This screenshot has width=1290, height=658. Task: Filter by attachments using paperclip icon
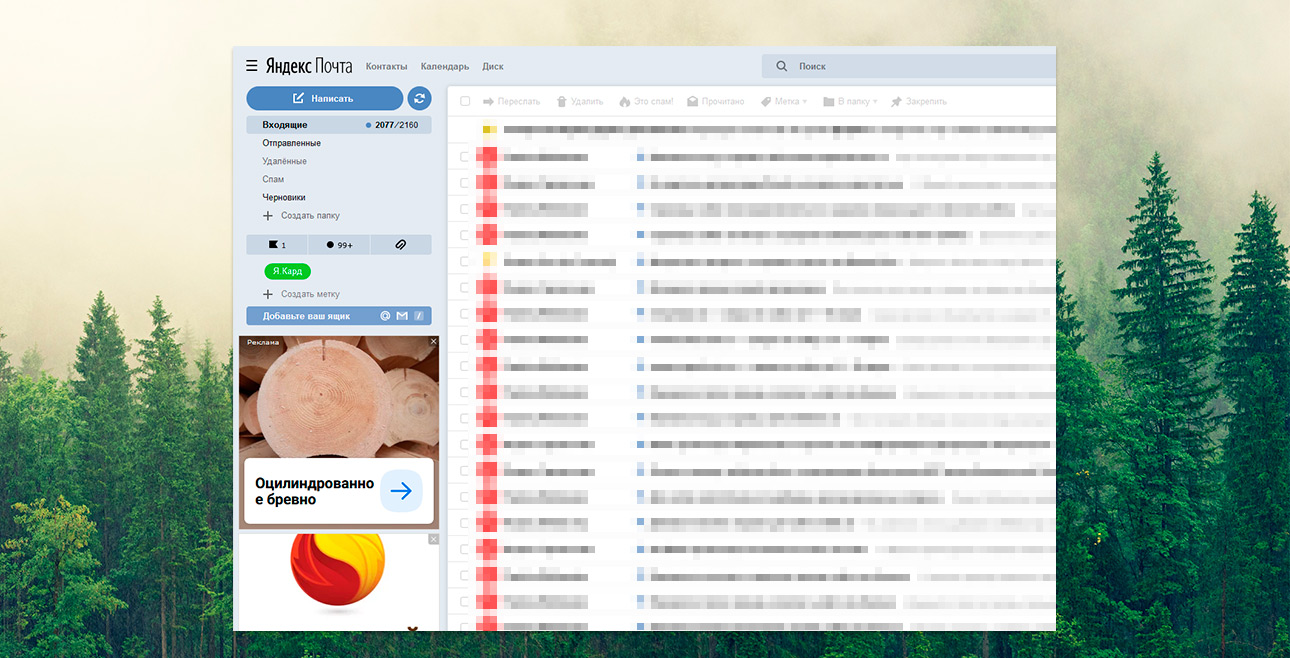point(400,245)
